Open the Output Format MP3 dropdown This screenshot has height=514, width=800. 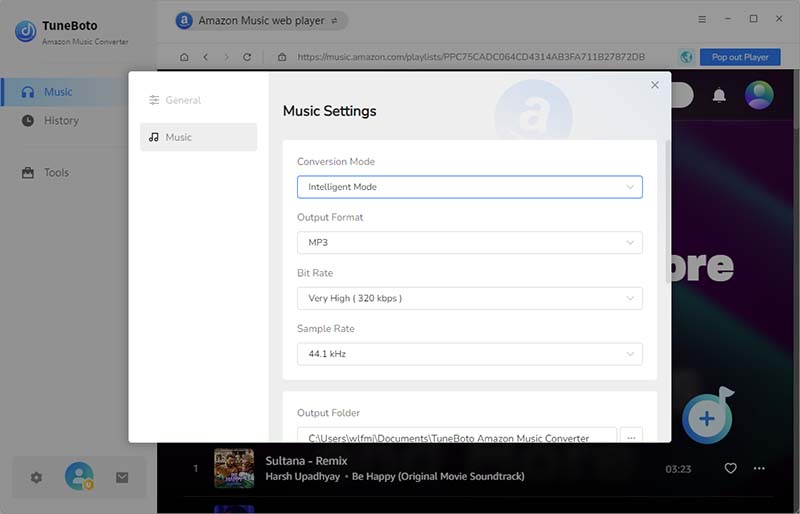pyautogui.click(x=469, y=243)
